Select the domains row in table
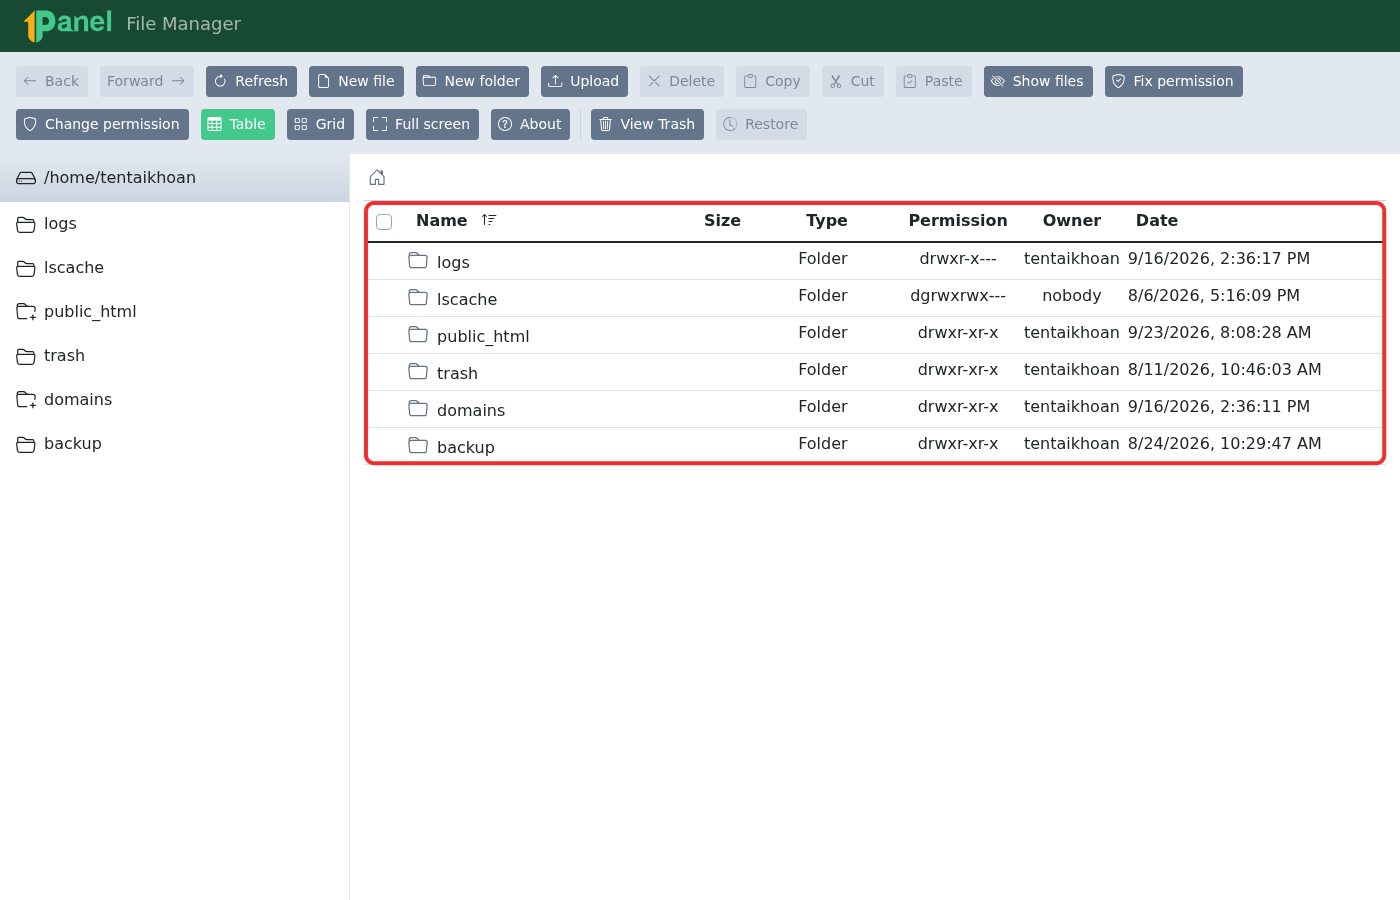 (x=875, y=409)
